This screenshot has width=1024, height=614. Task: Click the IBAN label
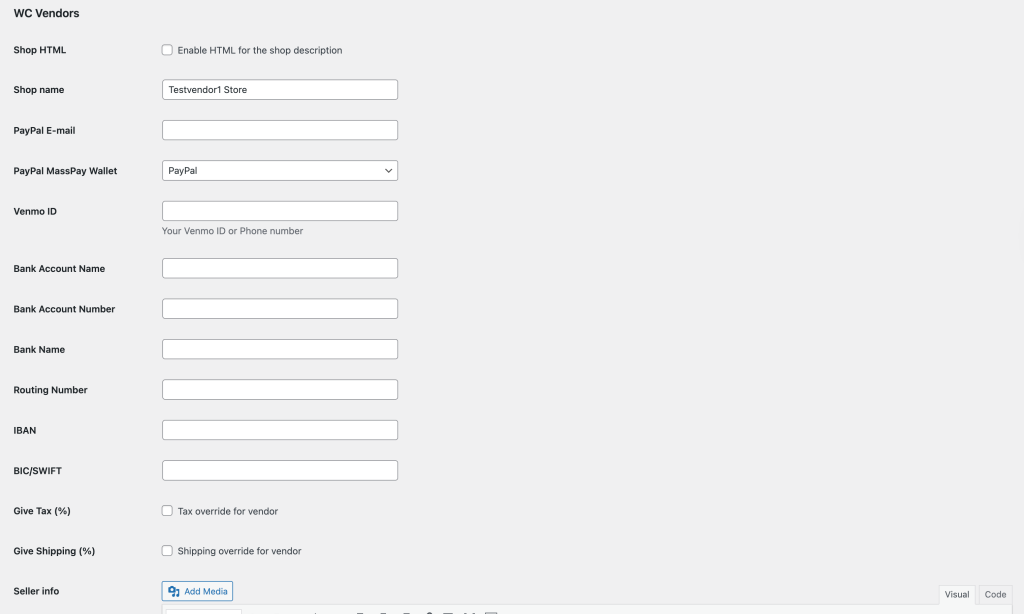pos(25,430)
